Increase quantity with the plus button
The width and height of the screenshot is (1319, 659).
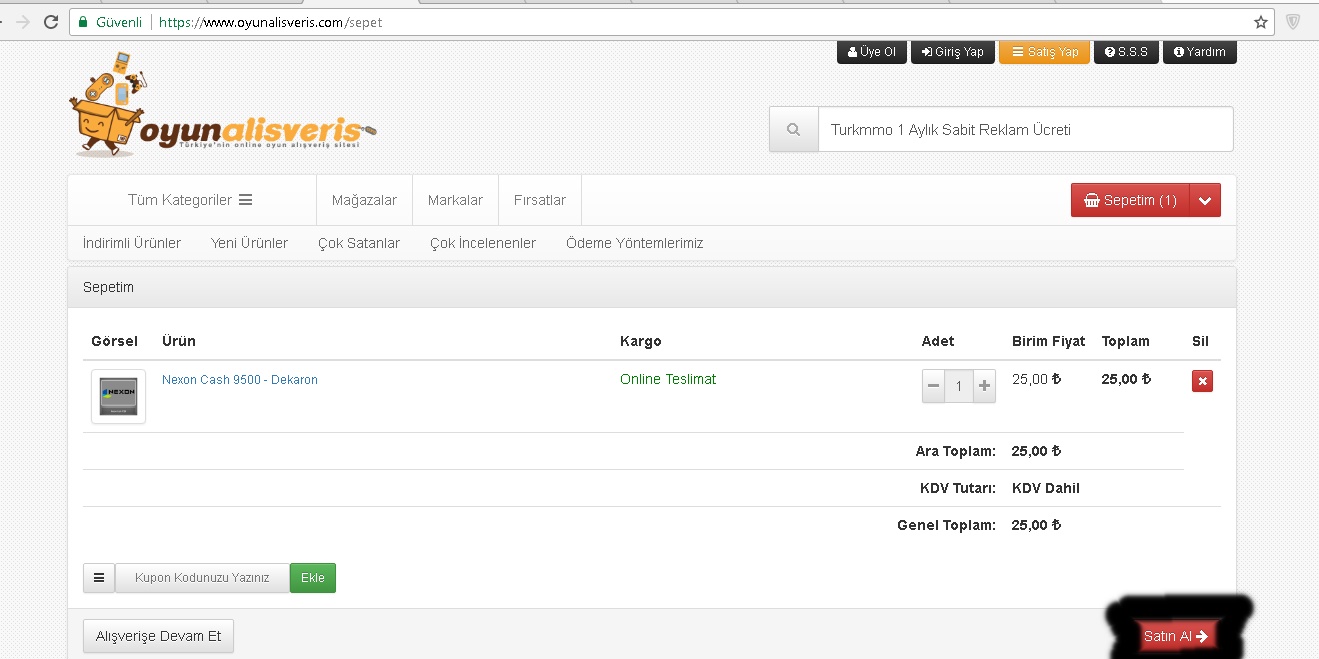pyautogui.click(x=984, y=386)
